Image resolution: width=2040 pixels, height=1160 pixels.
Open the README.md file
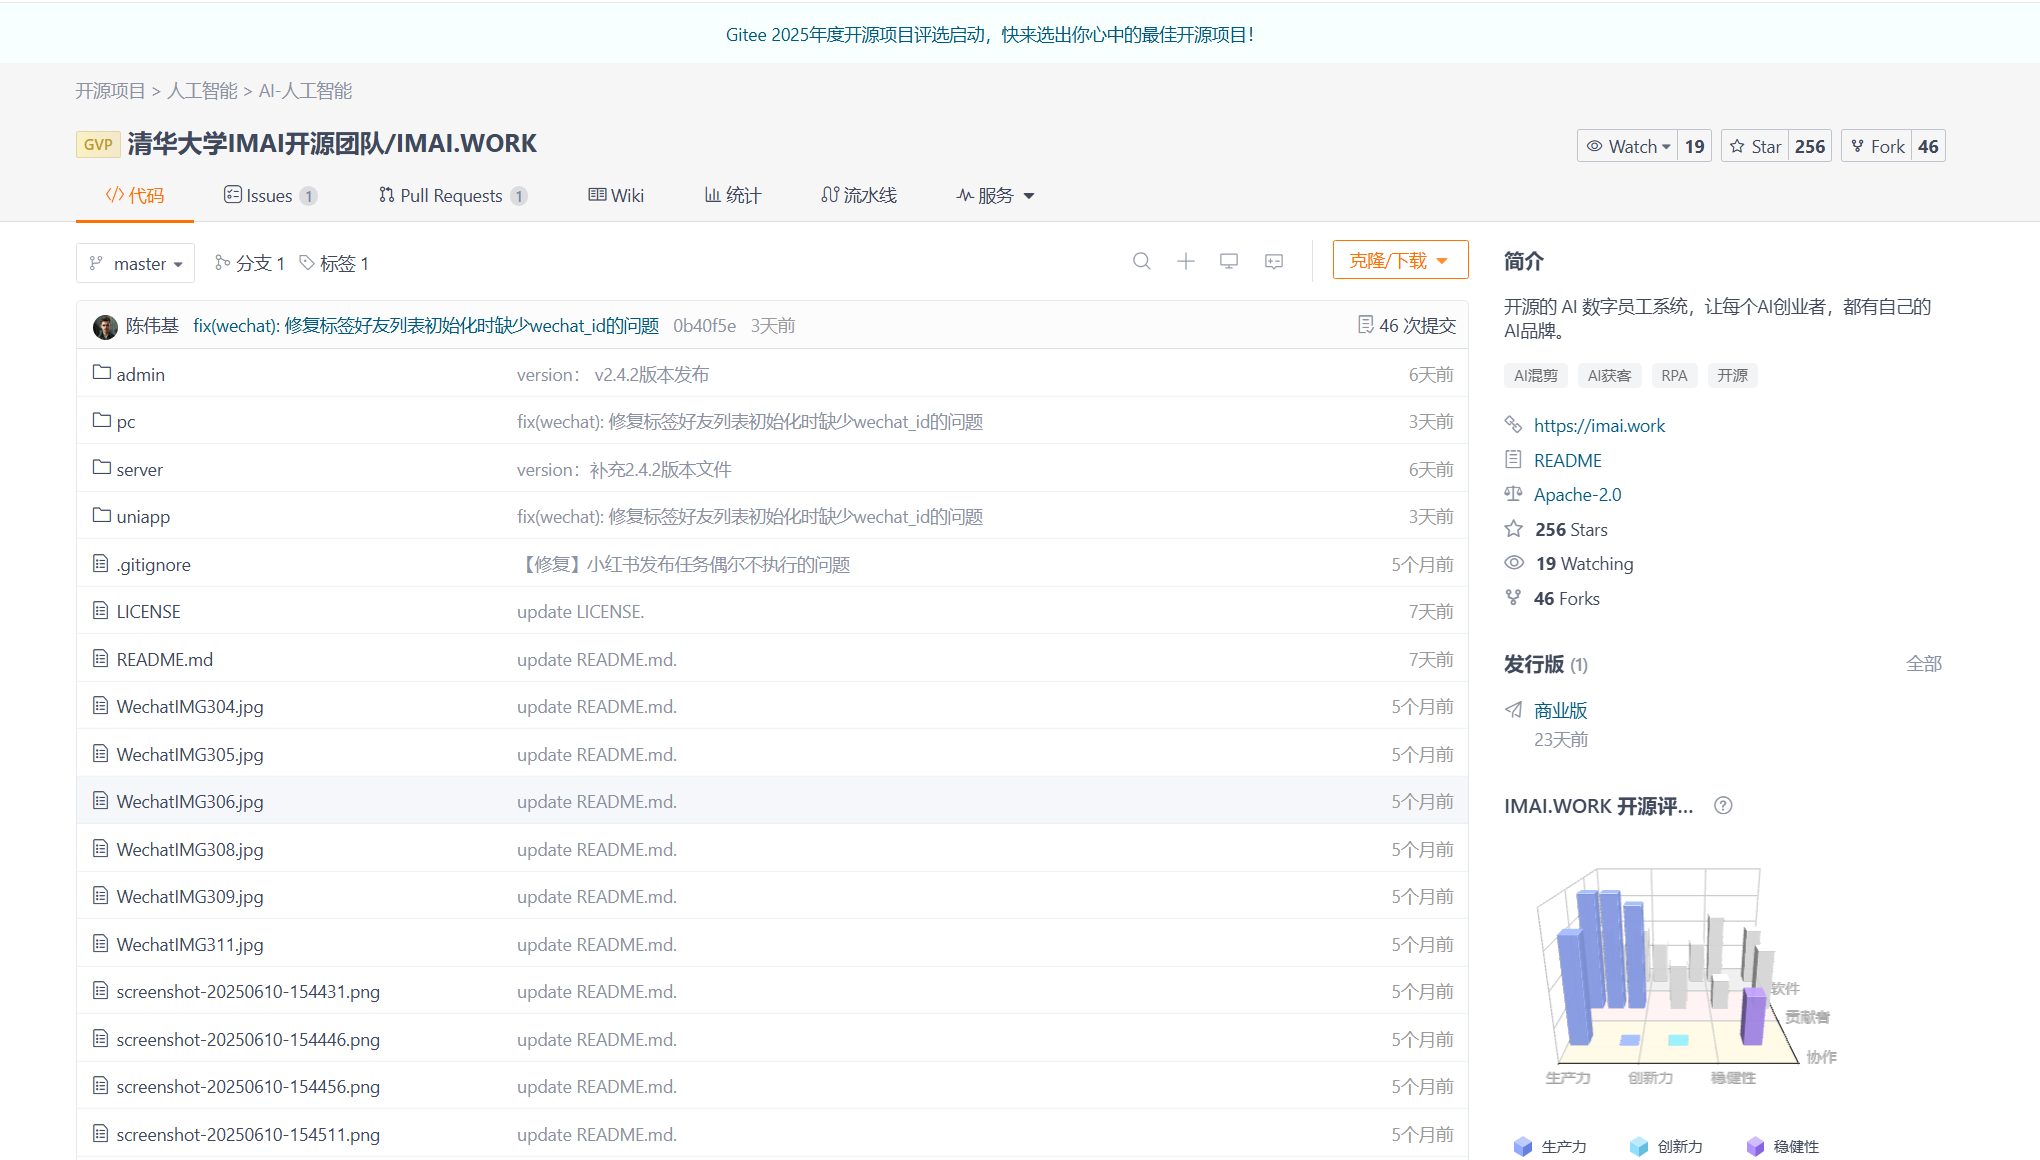pos(164,659)
